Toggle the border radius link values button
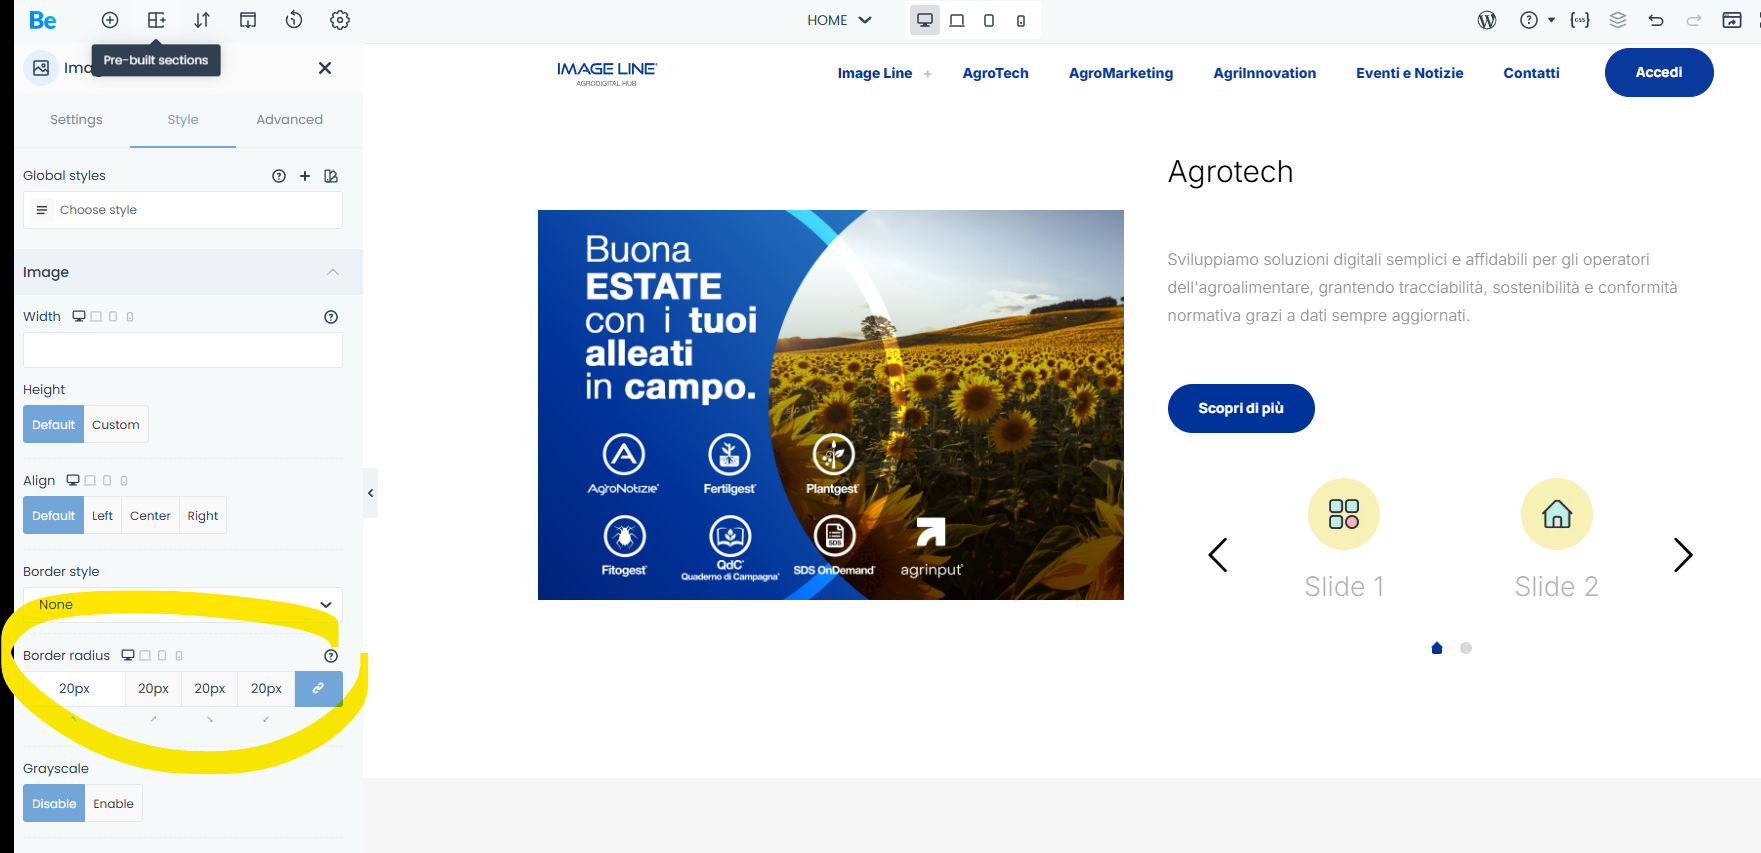This screenshot has width=1761, height=853. click(318, 688)
